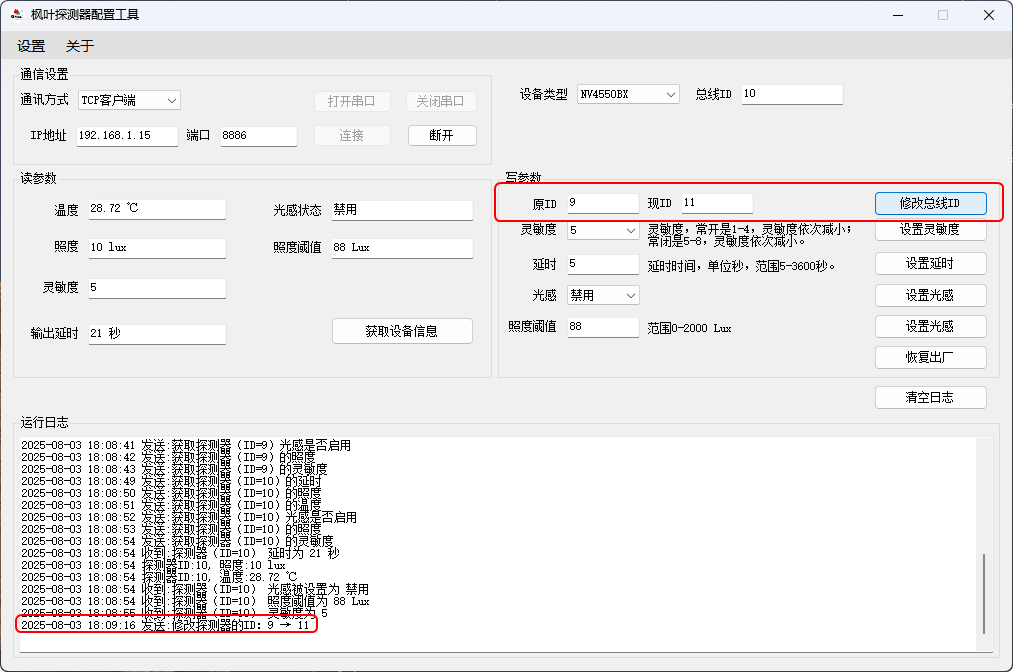
Task: Click the 输出延时 field showing 21 秒
Action: [x=157, y=334]
